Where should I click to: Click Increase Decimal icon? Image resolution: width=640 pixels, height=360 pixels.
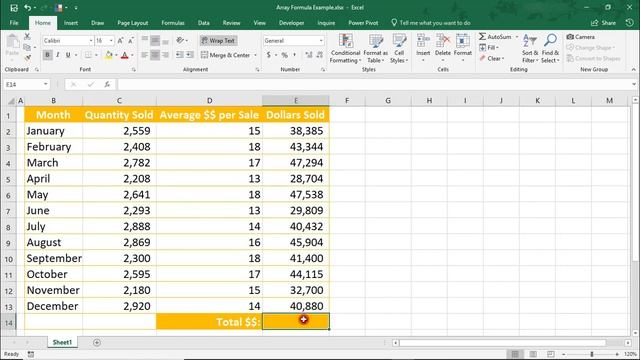pos(309,55)
